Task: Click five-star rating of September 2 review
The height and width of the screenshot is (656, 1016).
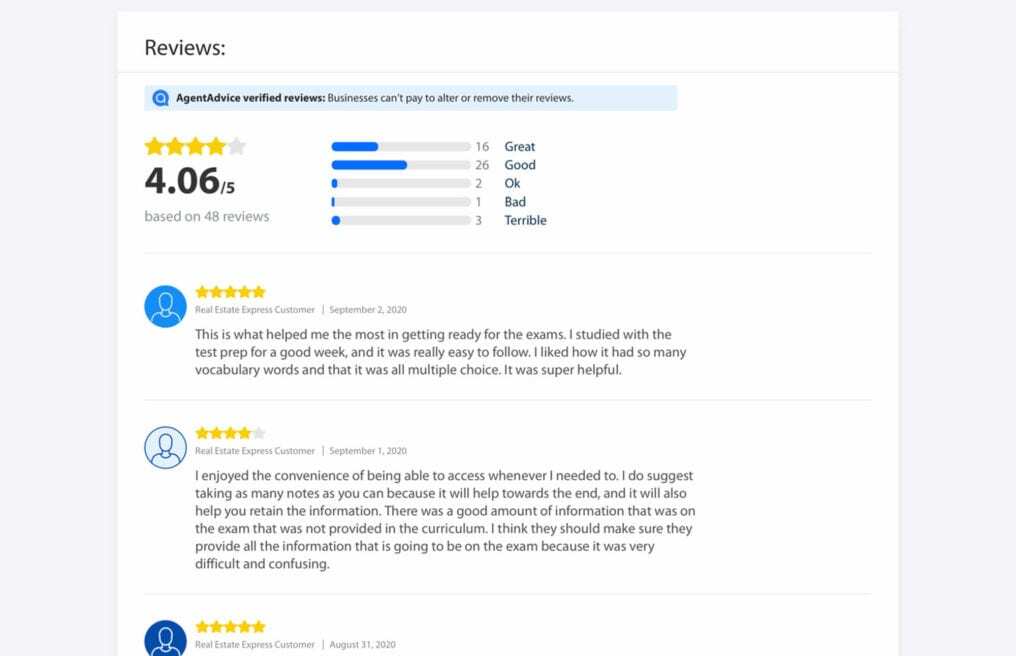Action: [x=230, y=292]
